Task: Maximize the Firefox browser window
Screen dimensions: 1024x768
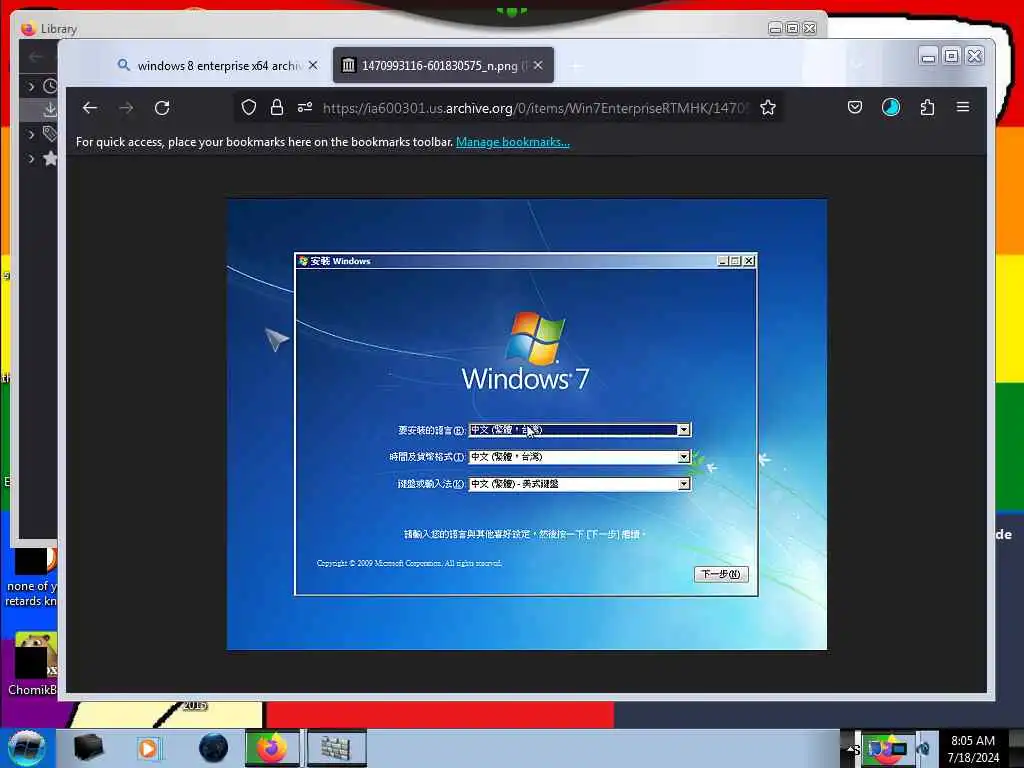Action: (952, 57)
